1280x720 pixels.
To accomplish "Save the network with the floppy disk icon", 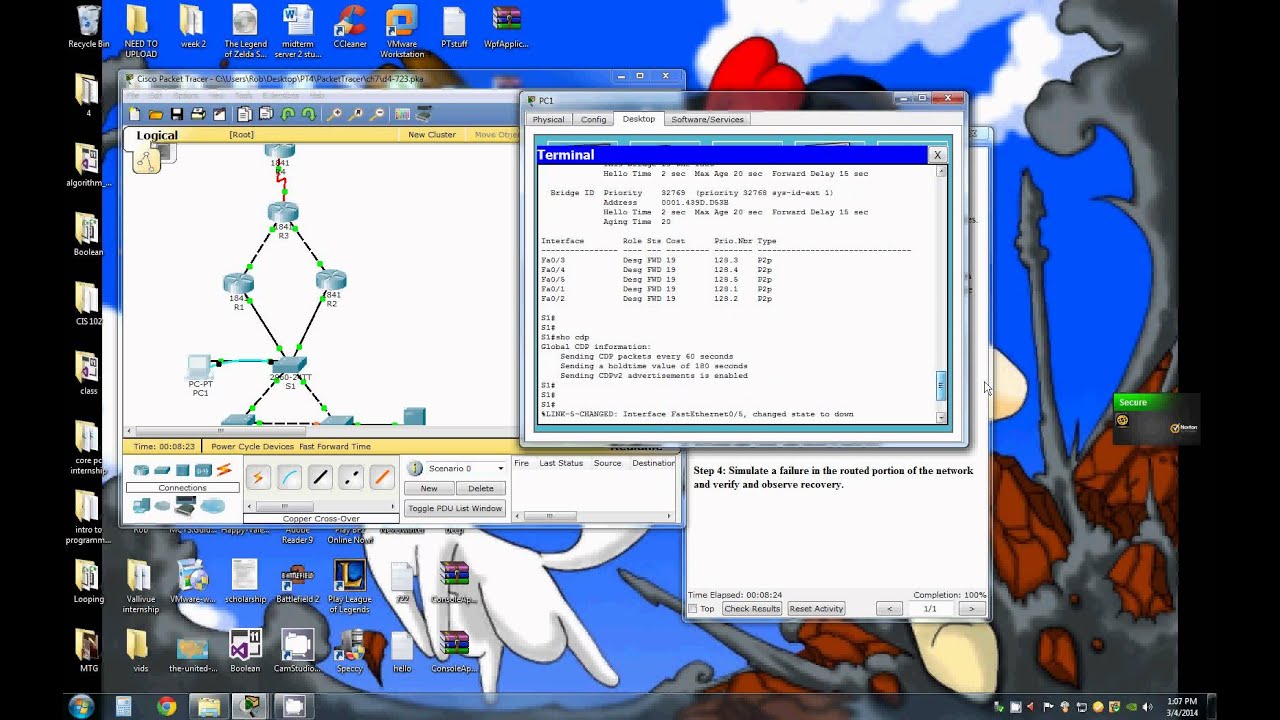I will [x=177, y=114].
